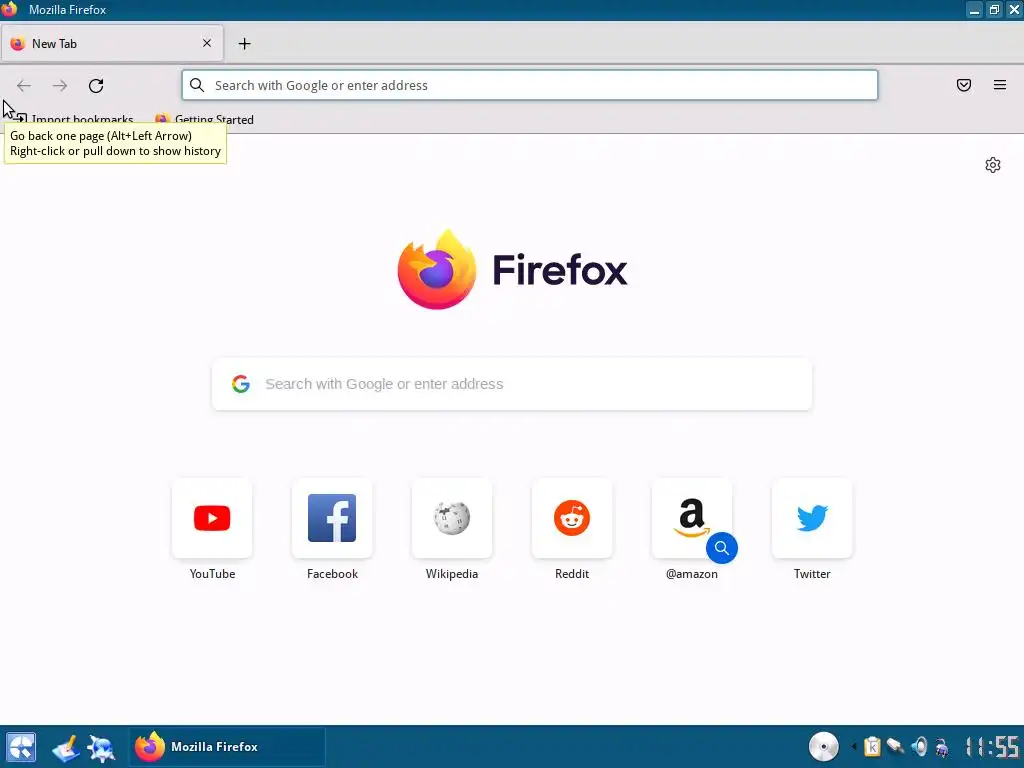This screenshot has width=1024, height=768.
Task: Click the Firefox icon in title bar
Action: [x=9, y=9]
